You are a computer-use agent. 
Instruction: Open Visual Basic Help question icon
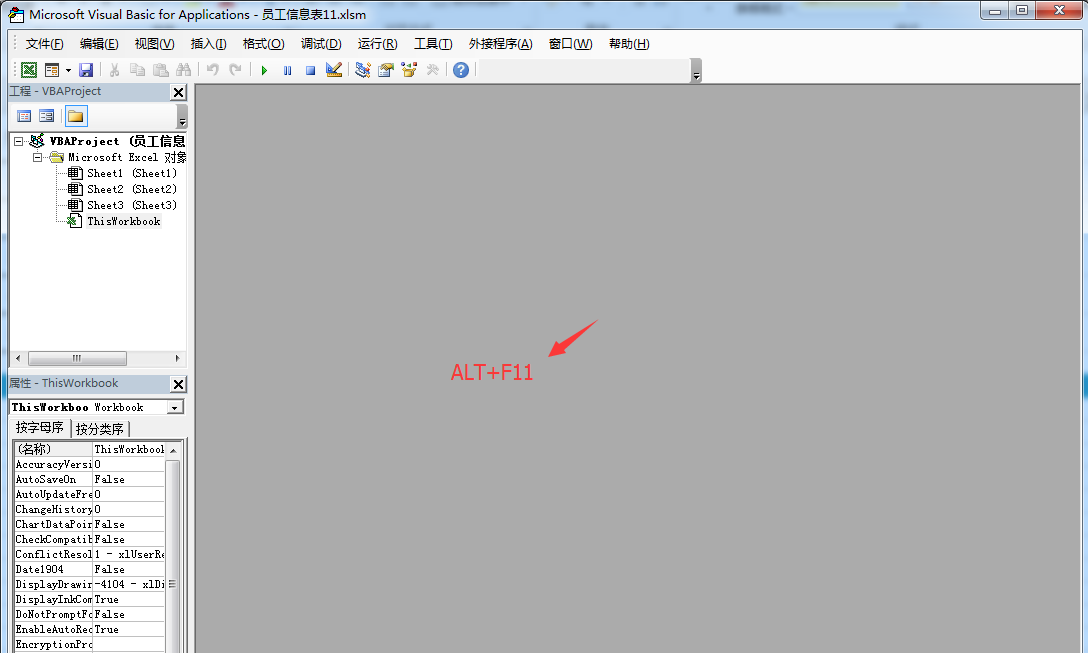[461, 70]
